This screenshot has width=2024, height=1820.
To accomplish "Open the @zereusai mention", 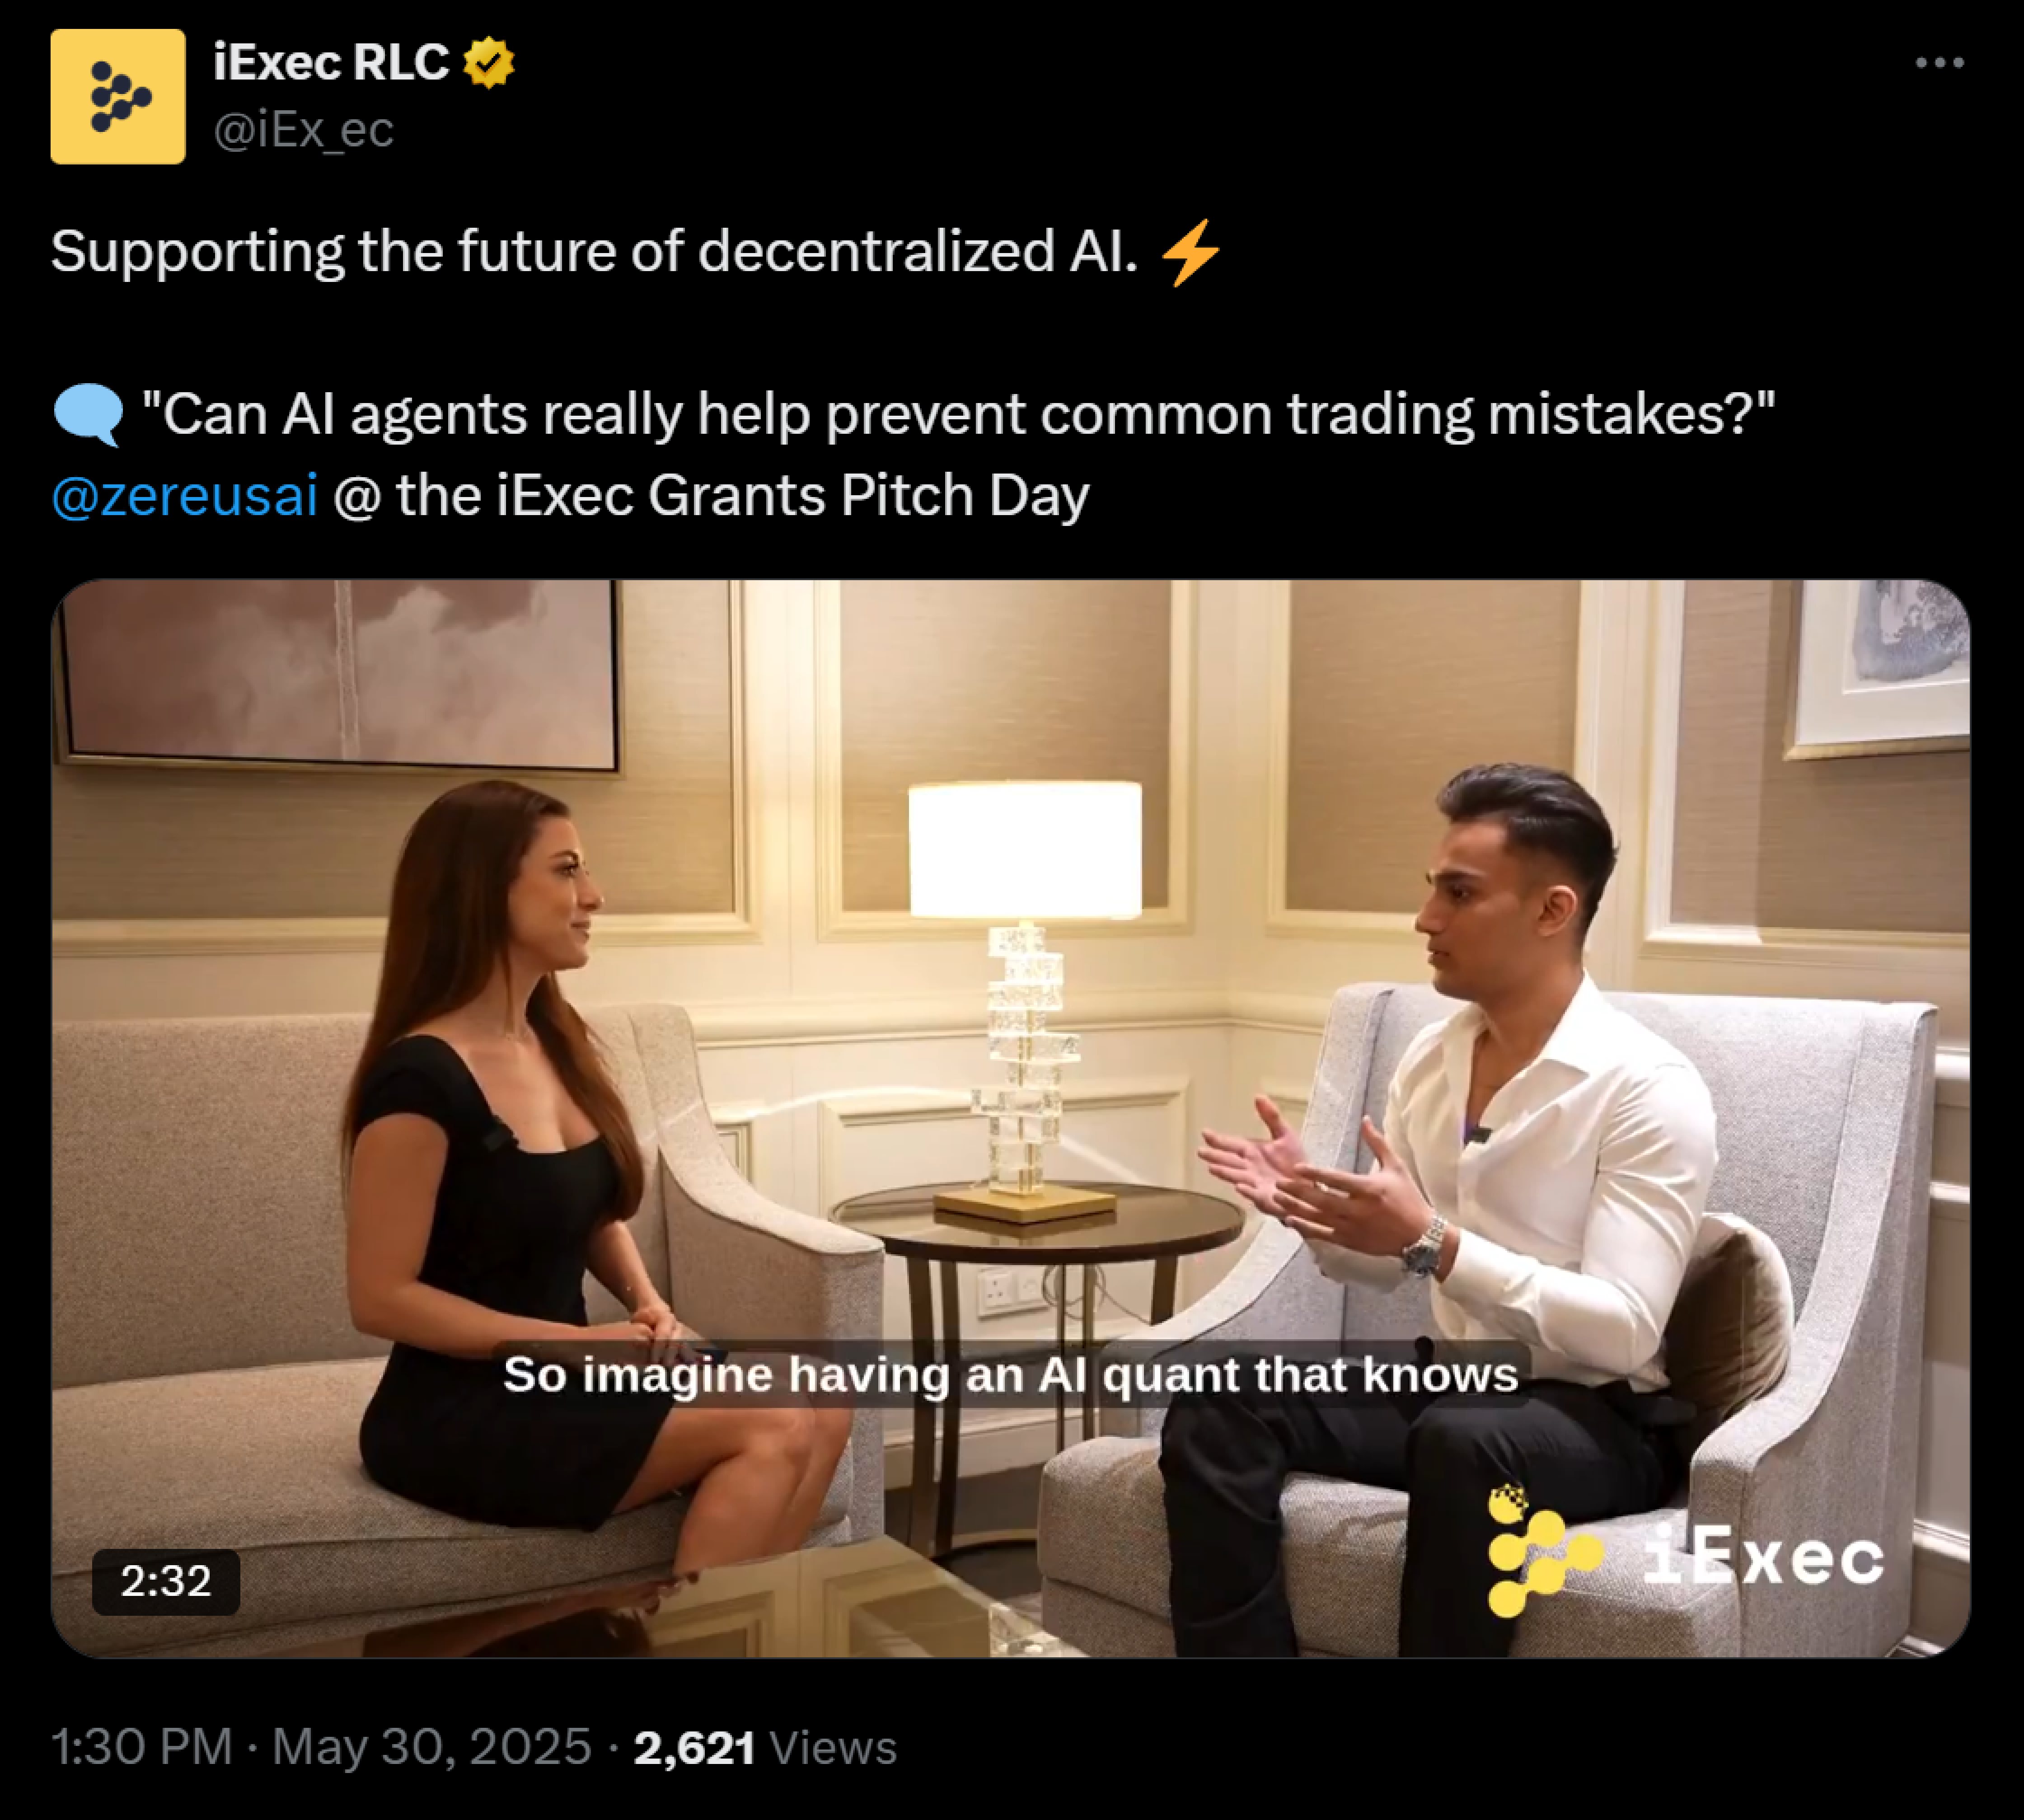I will pyautogui.click(x=185, y=495).
